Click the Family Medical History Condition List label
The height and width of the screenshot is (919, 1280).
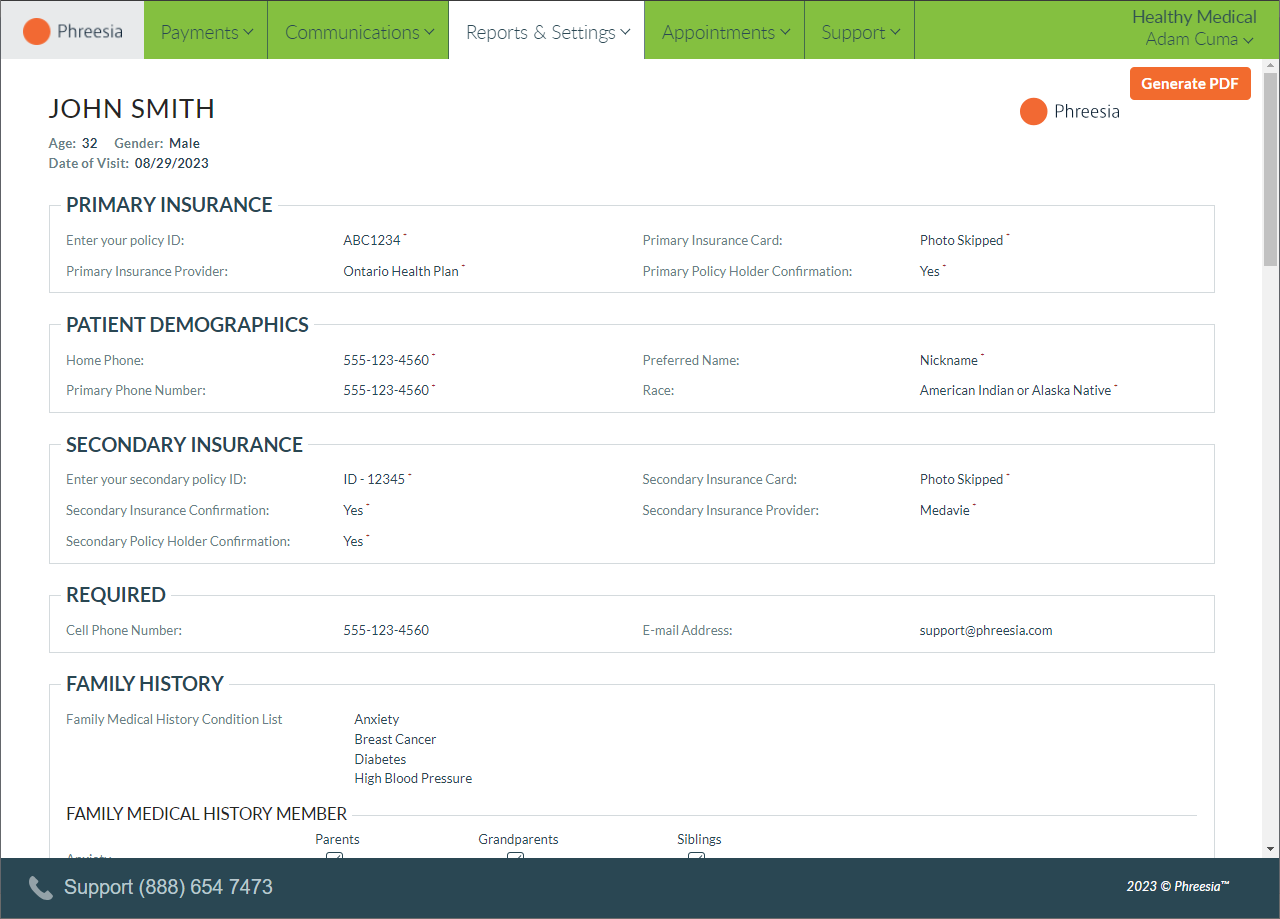pos(174,719)
